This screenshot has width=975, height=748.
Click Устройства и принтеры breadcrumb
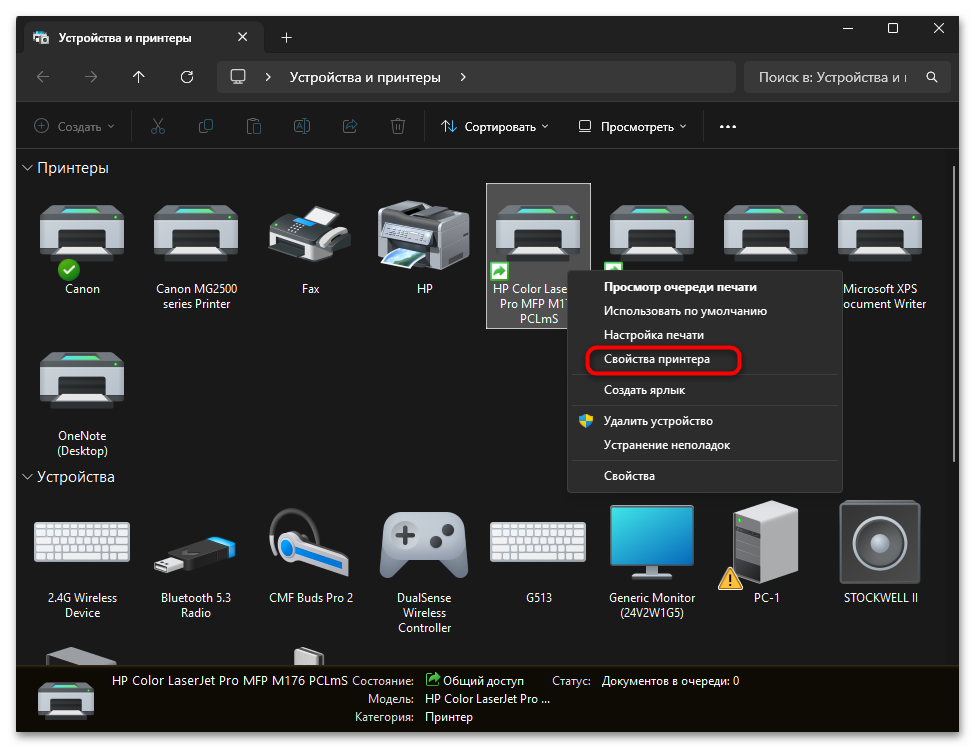point(365,77)
